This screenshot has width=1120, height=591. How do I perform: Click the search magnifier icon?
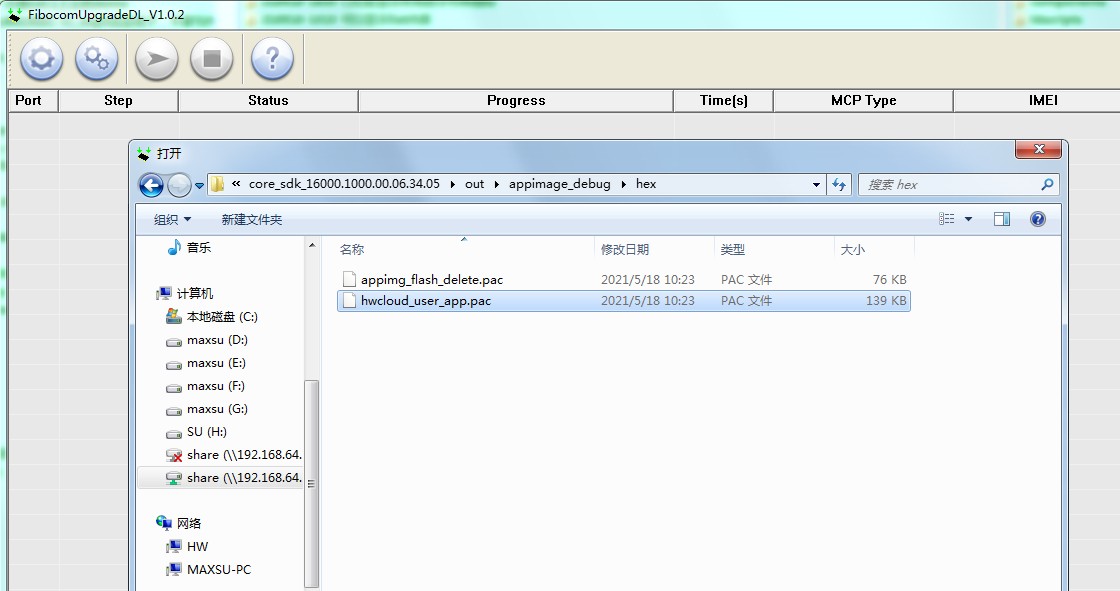click(1047, 184)
